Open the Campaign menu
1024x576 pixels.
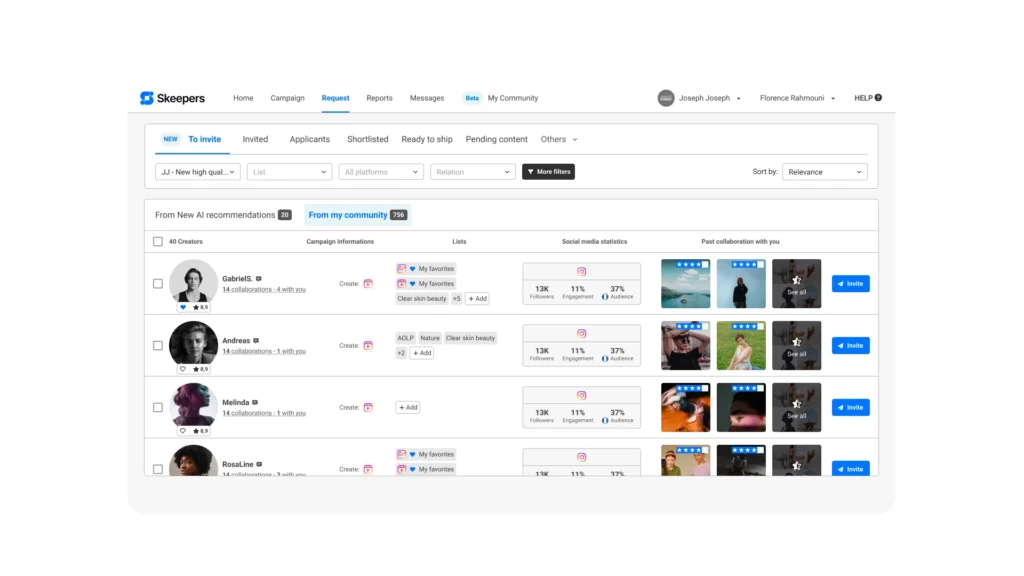coord(287,98)
